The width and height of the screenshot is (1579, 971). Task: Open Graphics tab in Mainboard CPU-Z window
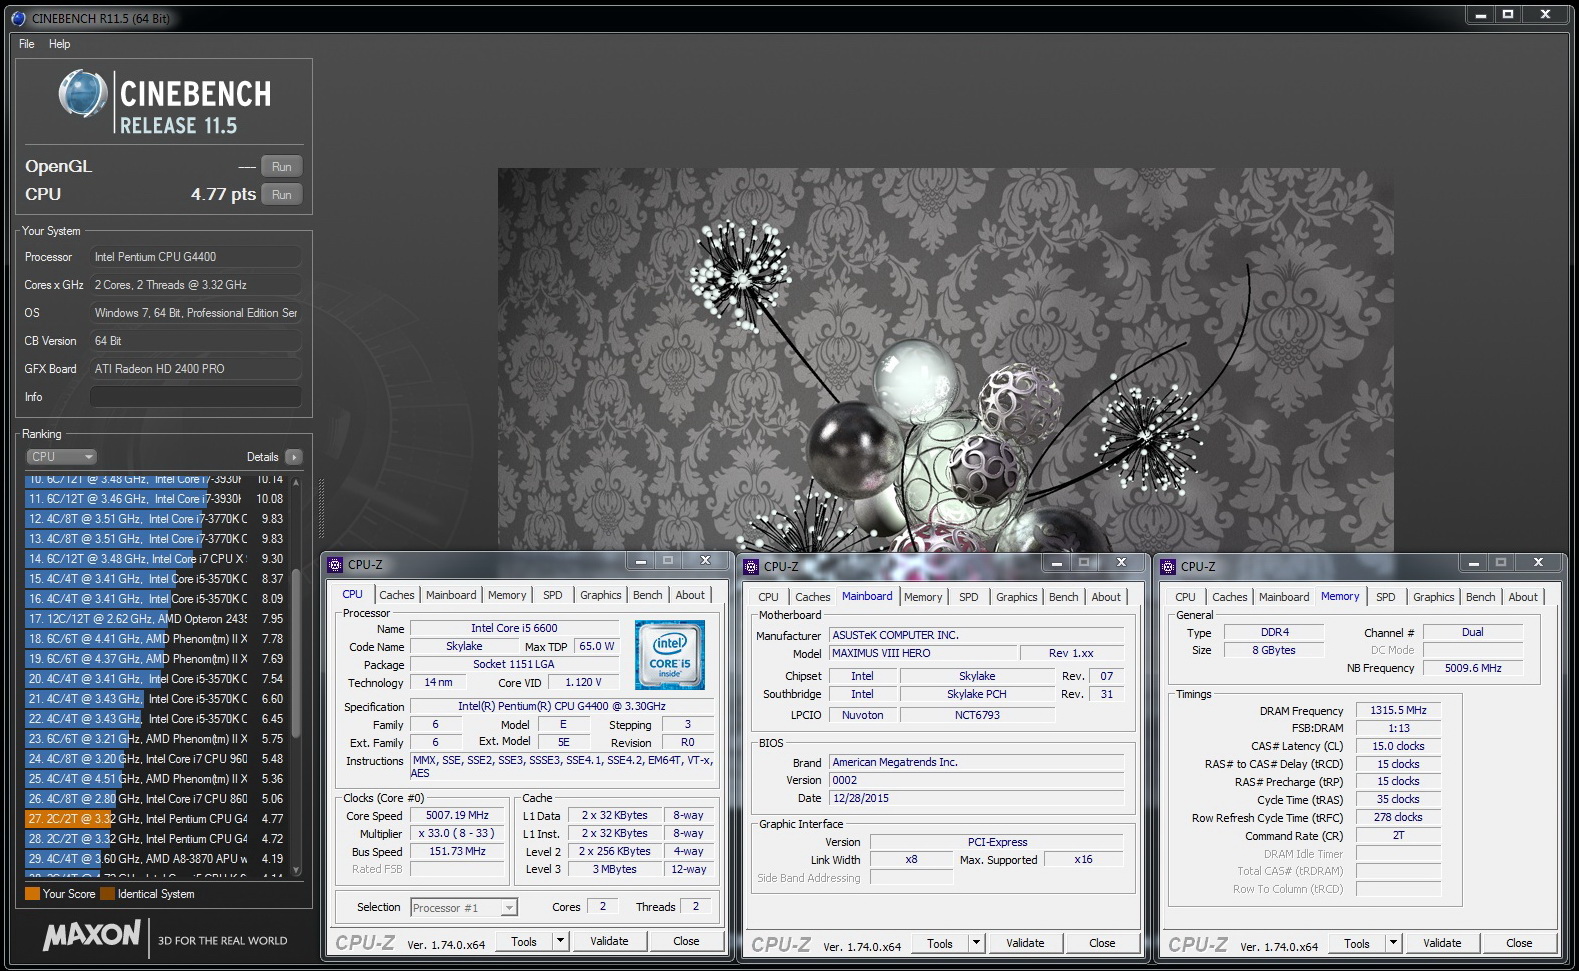pyautogui.click(x=1017, y=597)
